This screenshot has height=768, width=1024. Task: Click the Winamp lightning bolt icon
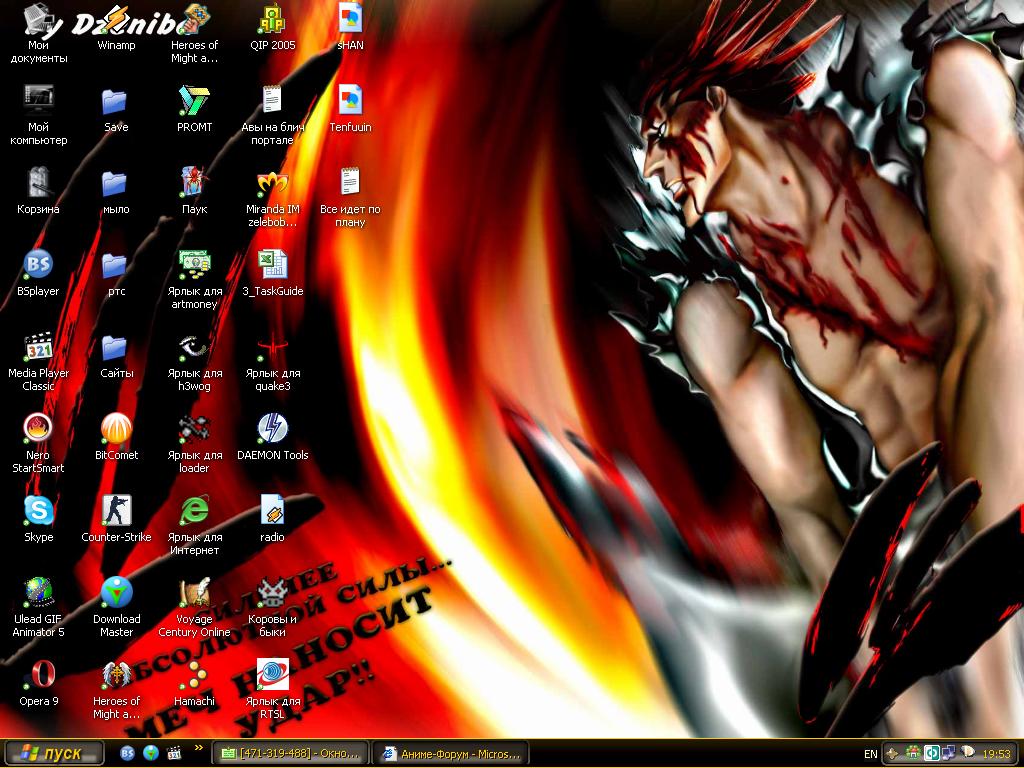pyautogui.click(x=116, y=27)
